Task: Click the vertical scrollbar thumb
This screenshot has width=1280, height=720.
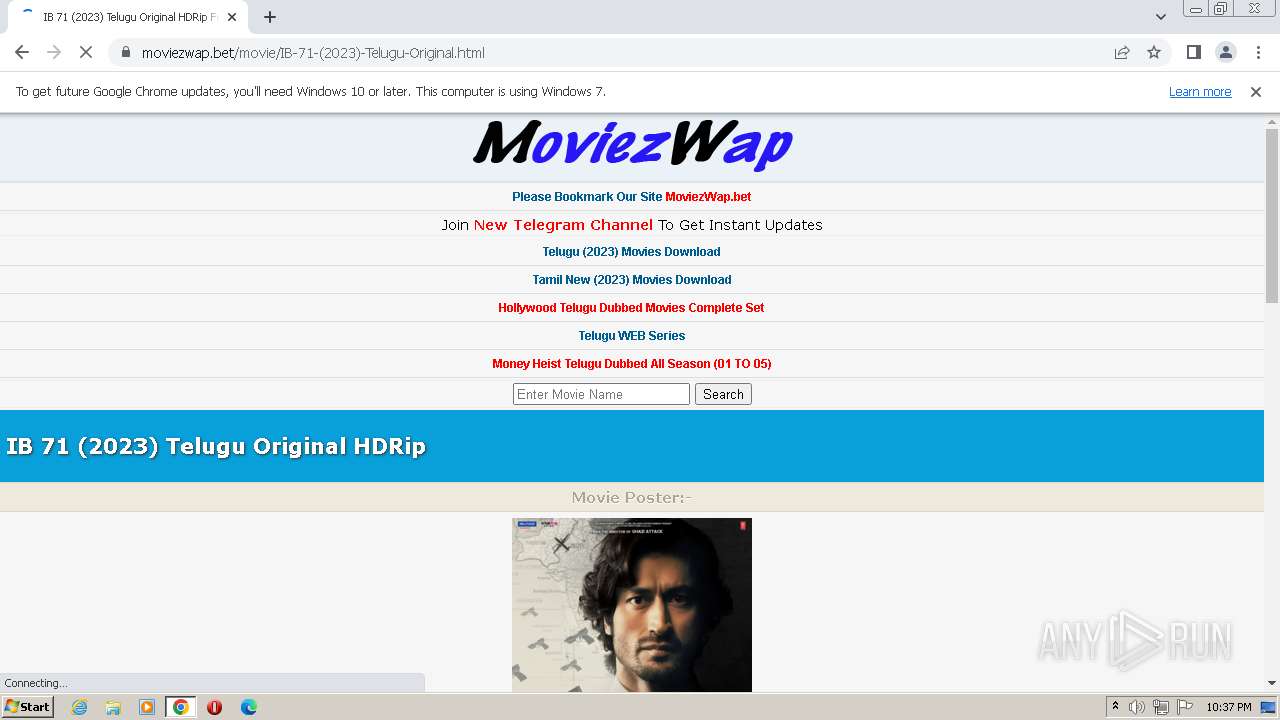Action: (x=1272, y=215)
